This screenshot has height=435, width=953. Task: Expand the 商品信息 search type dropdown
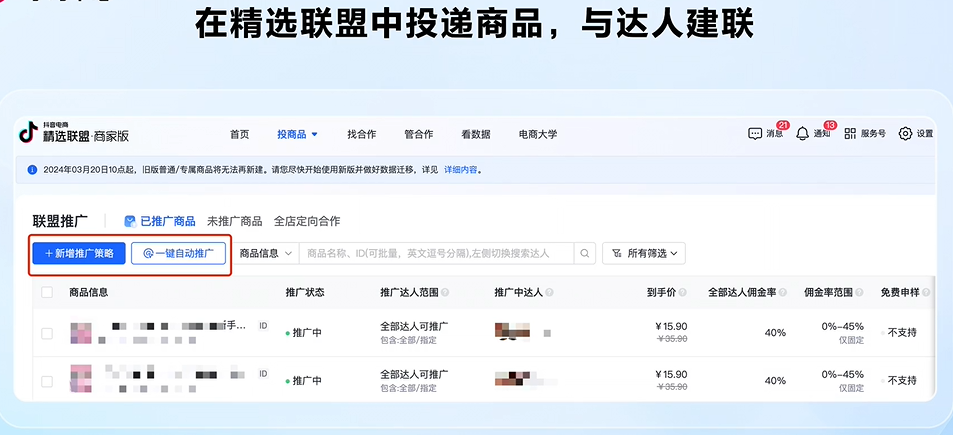[266, 254]
